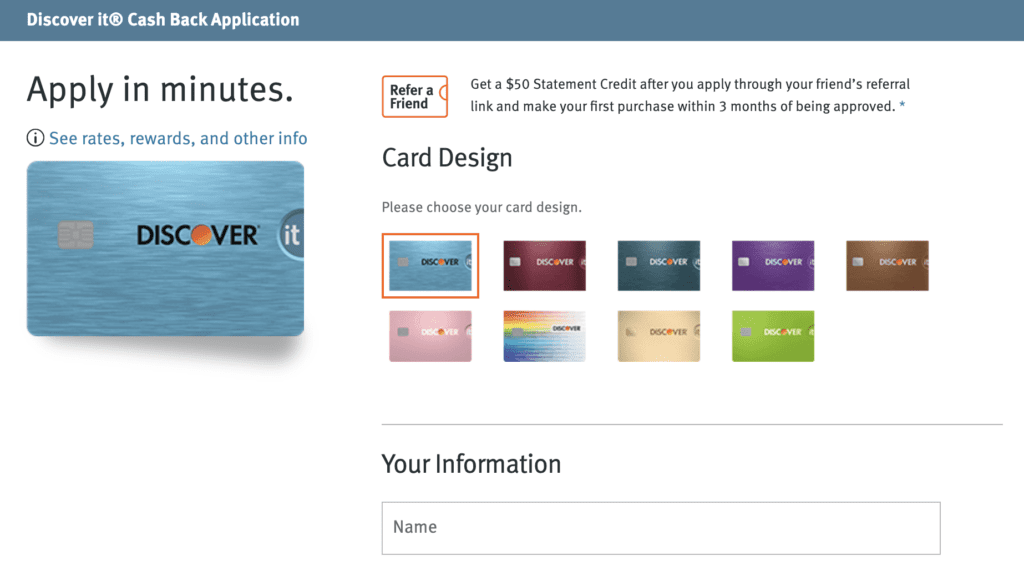Viewport: 1024px width, 566px height.
Task: Pick the green card design
Action: point(773,336)
